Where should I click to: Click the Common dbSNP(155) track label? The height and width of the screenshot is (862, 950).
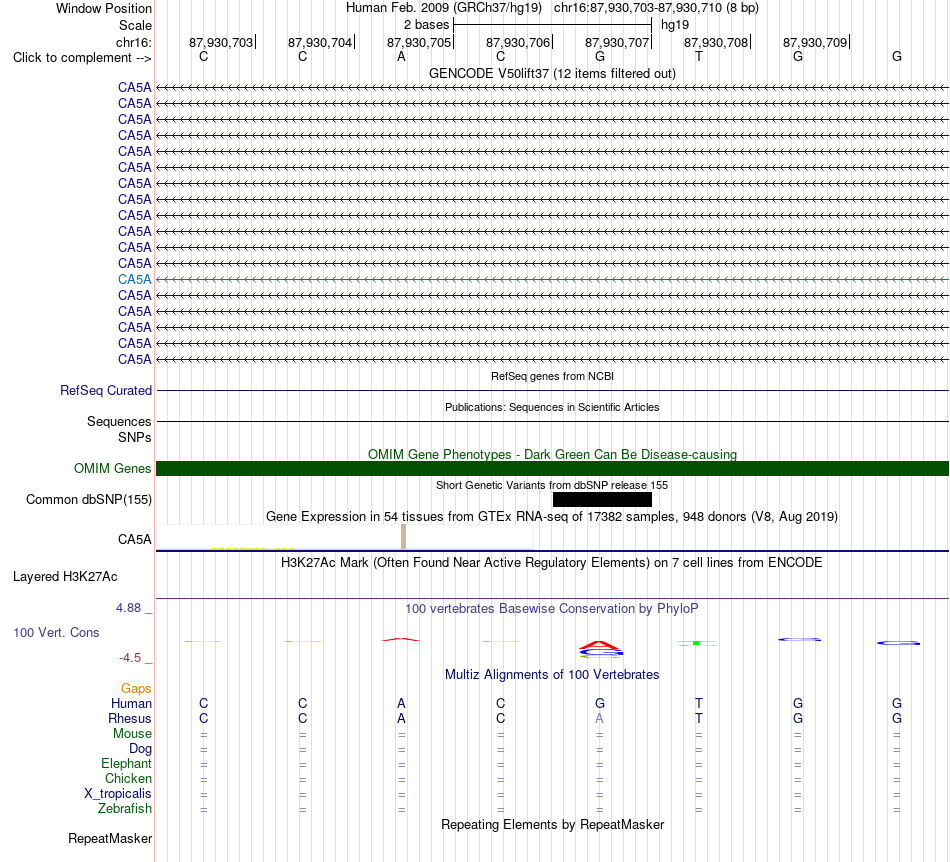(x=88, y=499)
